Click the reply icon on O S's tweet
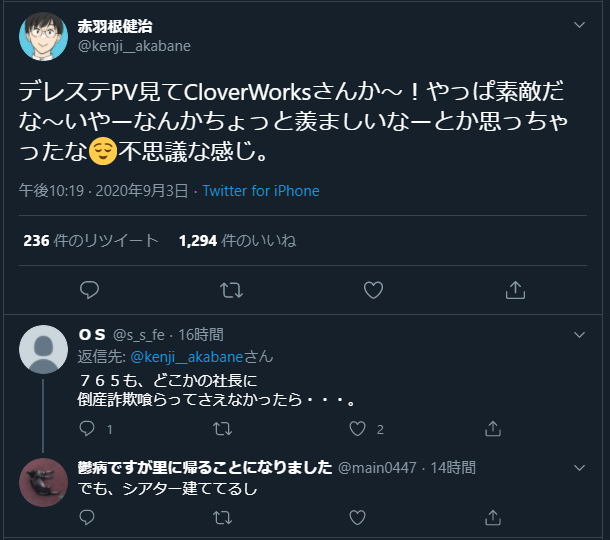The image size is (610, 540). coord(87,429)
